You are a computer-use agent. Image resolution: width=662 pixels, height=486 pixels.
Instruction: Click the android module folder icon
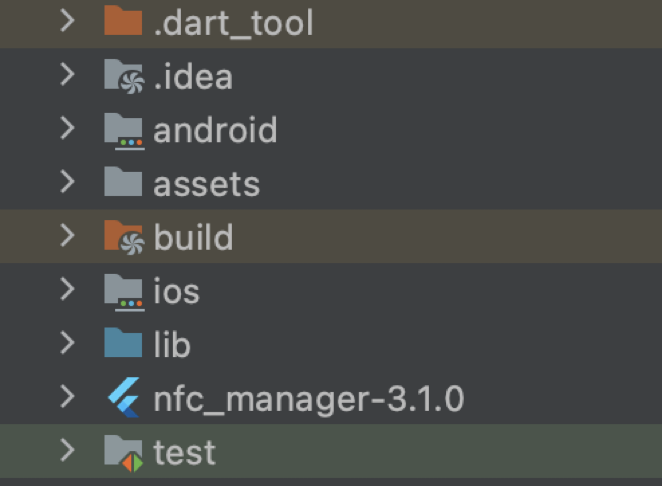pyautogui.click(x=123, y=130)
